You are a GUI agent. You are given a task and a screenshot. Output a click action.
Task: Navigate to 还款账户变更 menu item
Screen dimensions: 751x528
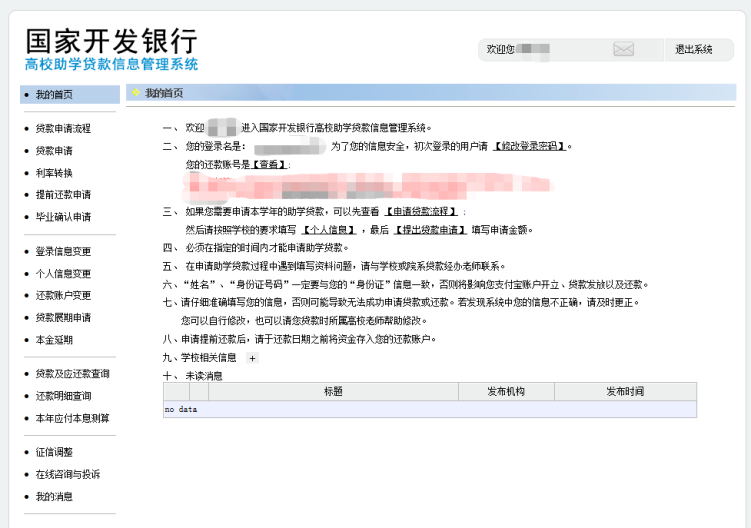63,295
